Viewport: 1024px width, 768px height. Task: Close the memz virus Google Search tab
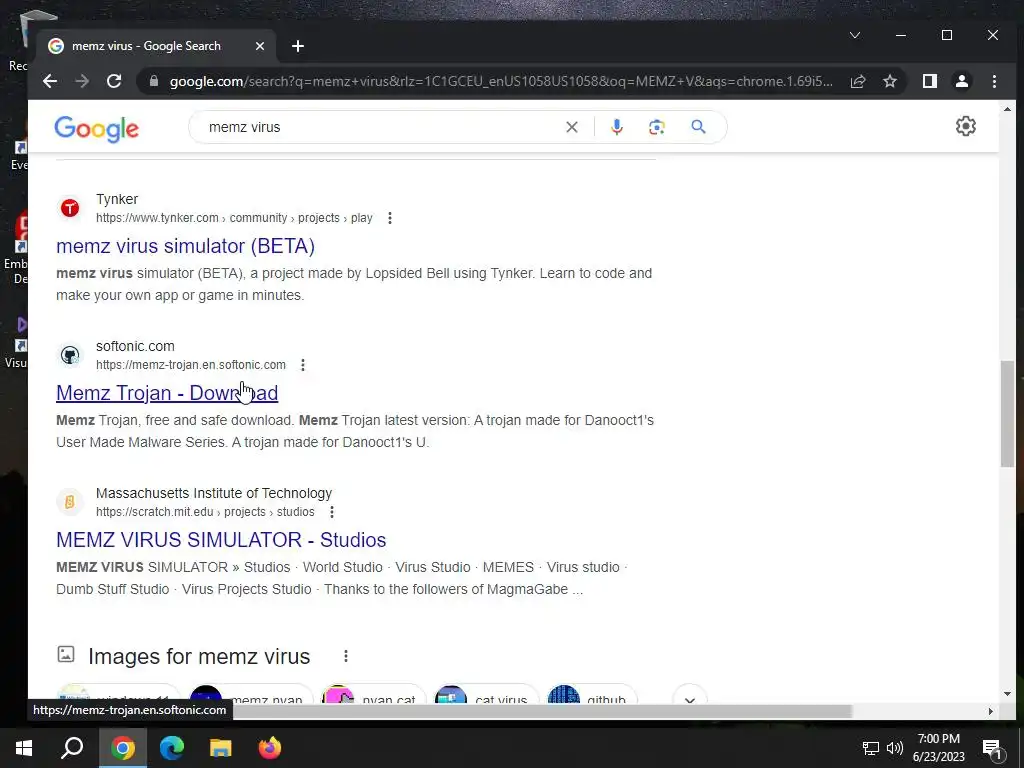[x=259, y=46]
